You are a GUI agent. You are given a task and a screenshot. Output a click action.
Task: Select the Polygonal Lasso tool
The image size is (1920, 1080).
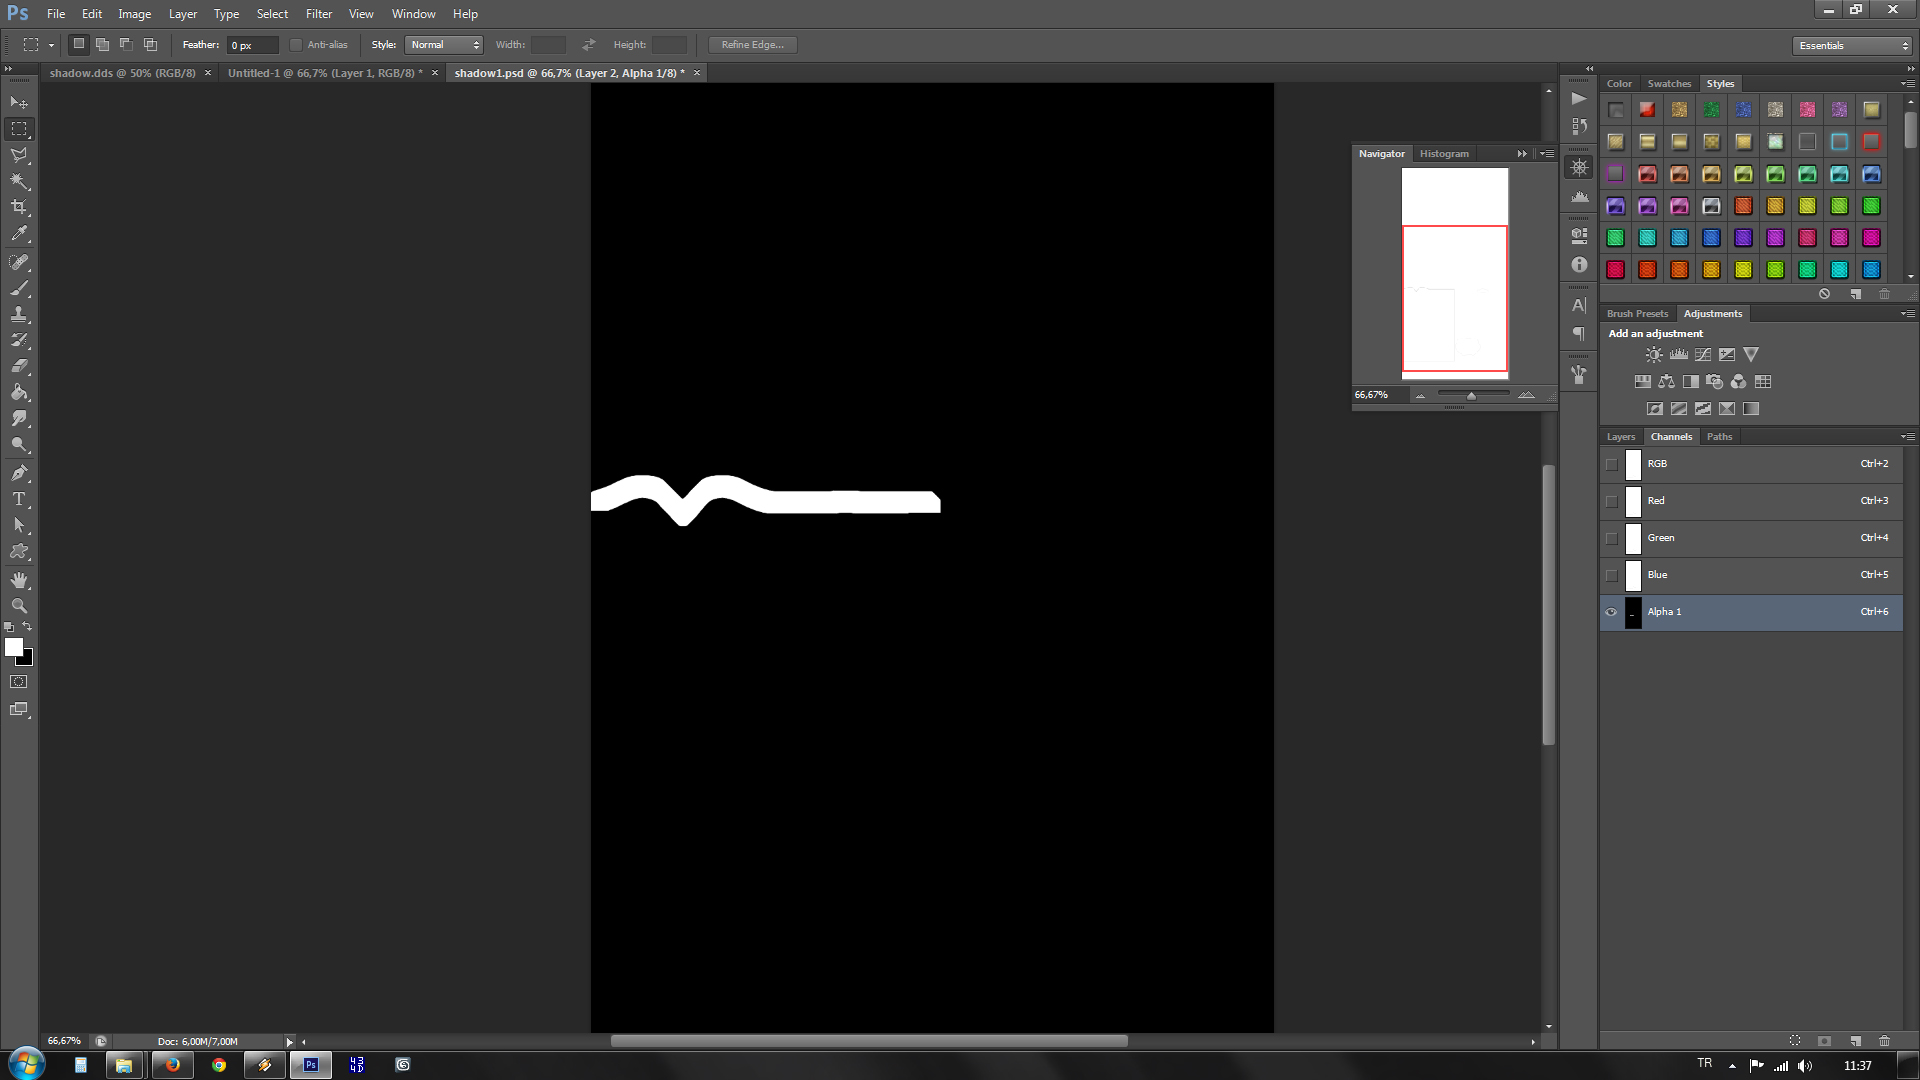pyautogui.click(x=19, y=155)
